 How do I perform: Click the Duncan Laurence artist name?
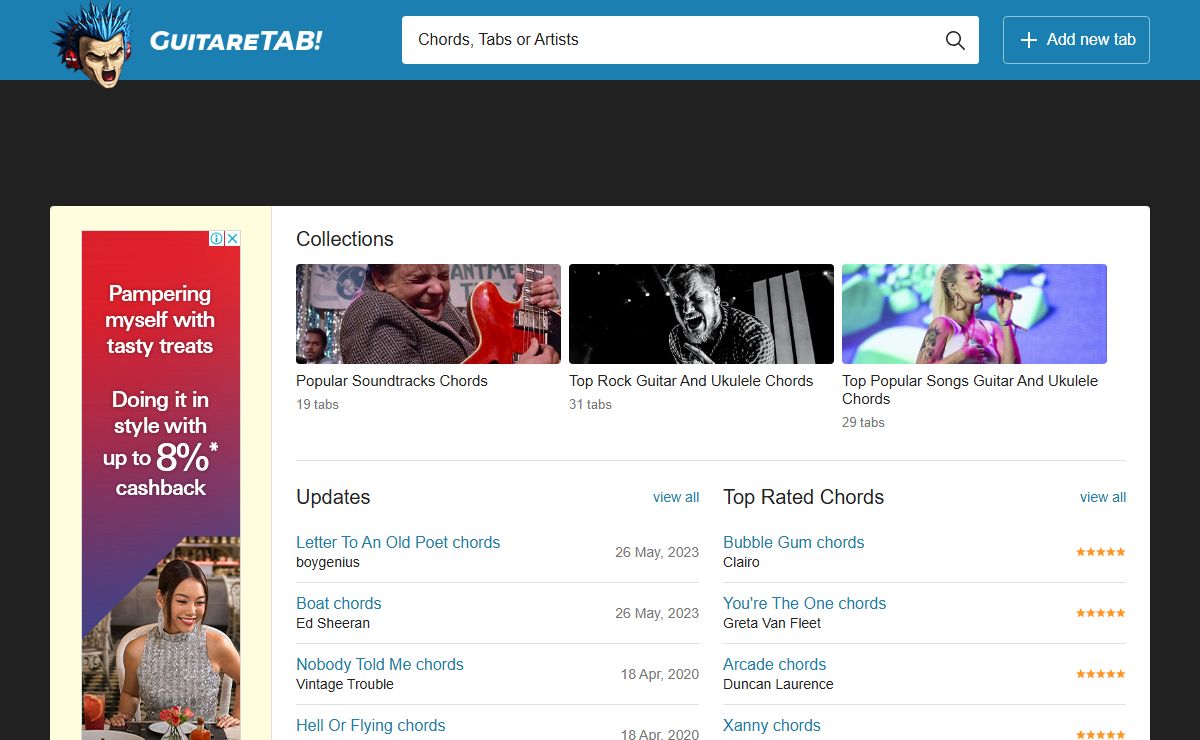pyautogui.click(x=778, y=684)
